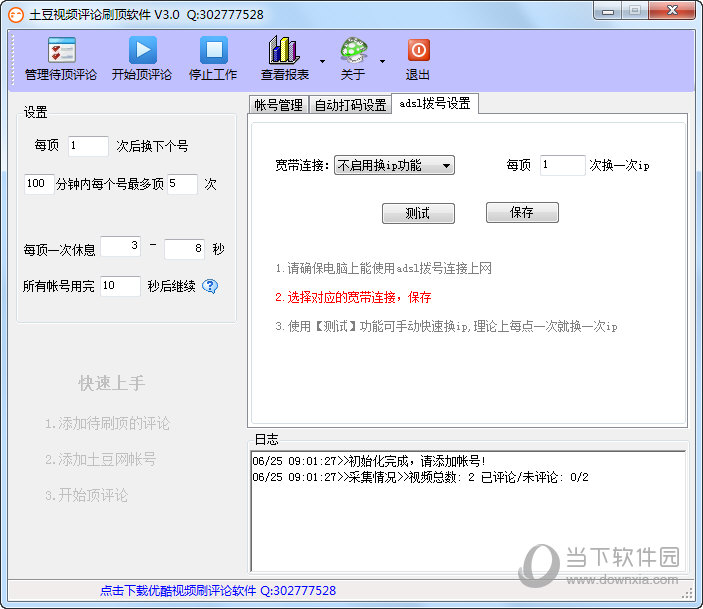Click the 最多顶 5 次 input field

(182, 184)
